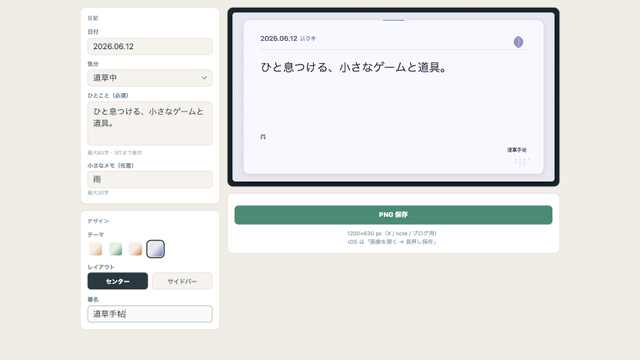Choose the selected lavender theme swatch
Image resolution: width=640 pixels, height=360 pixels.
coord(156,249)
